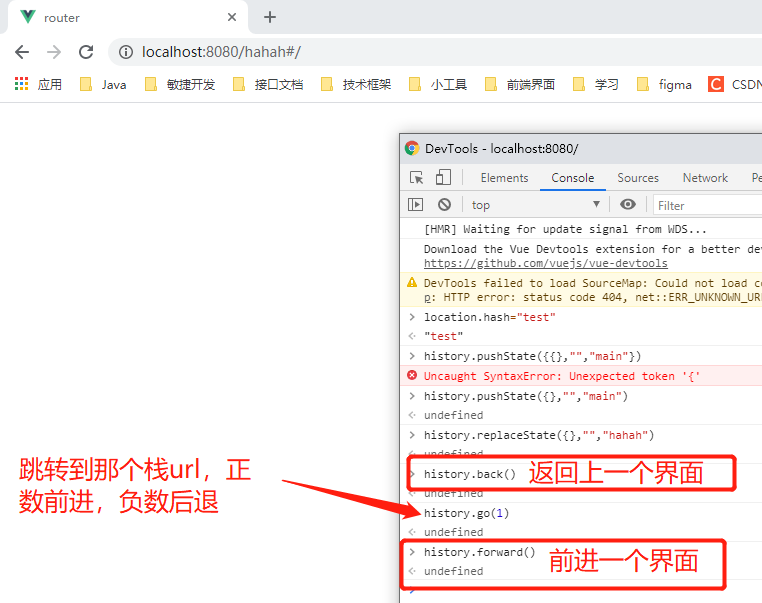Click the eye icon to create live expression

627,205
